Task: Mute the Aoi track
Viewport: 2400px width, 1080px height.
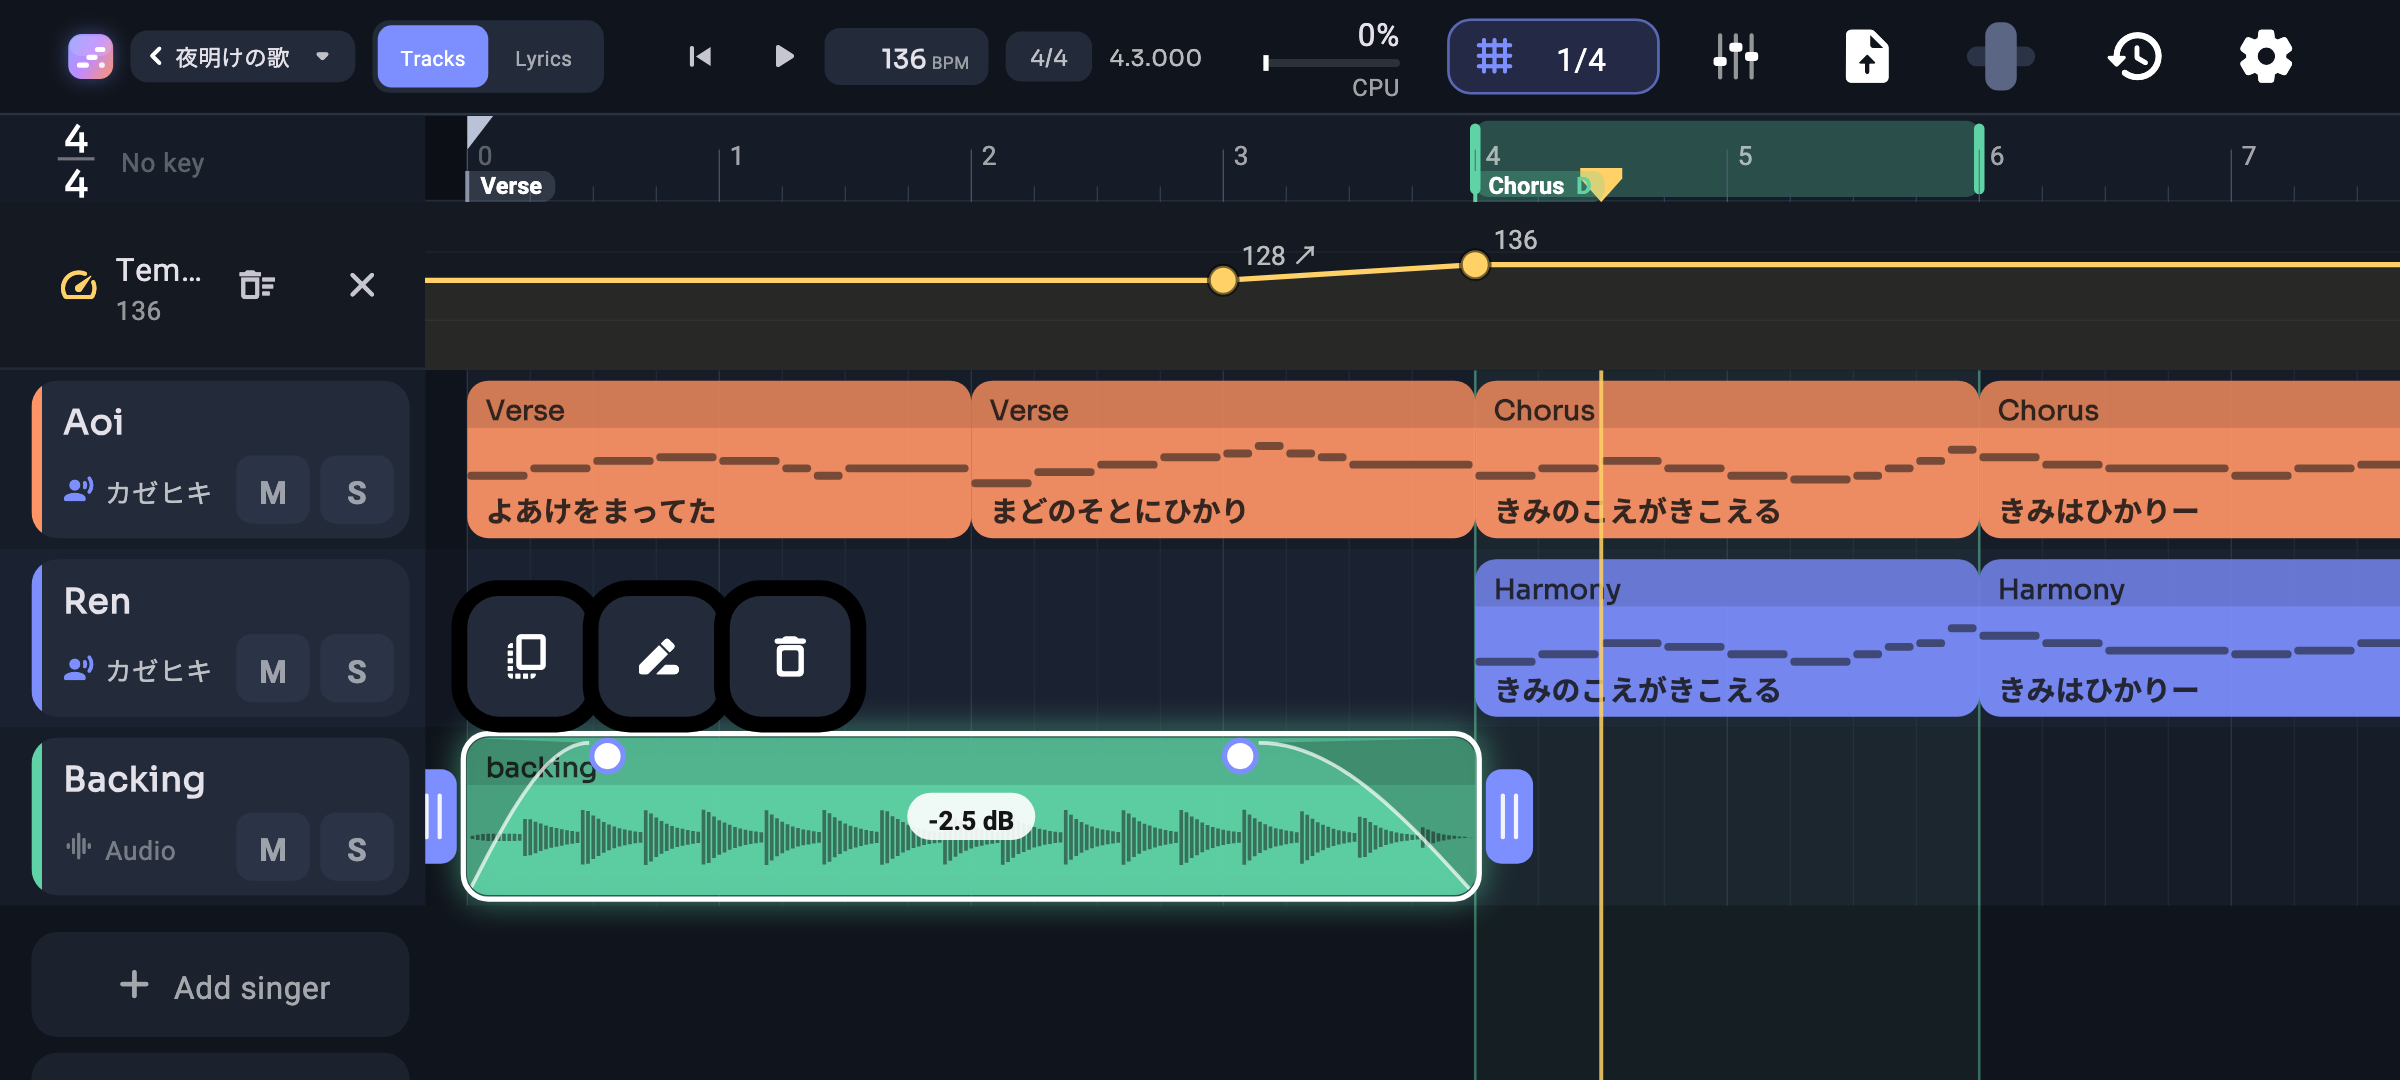Action: [272, 492]
